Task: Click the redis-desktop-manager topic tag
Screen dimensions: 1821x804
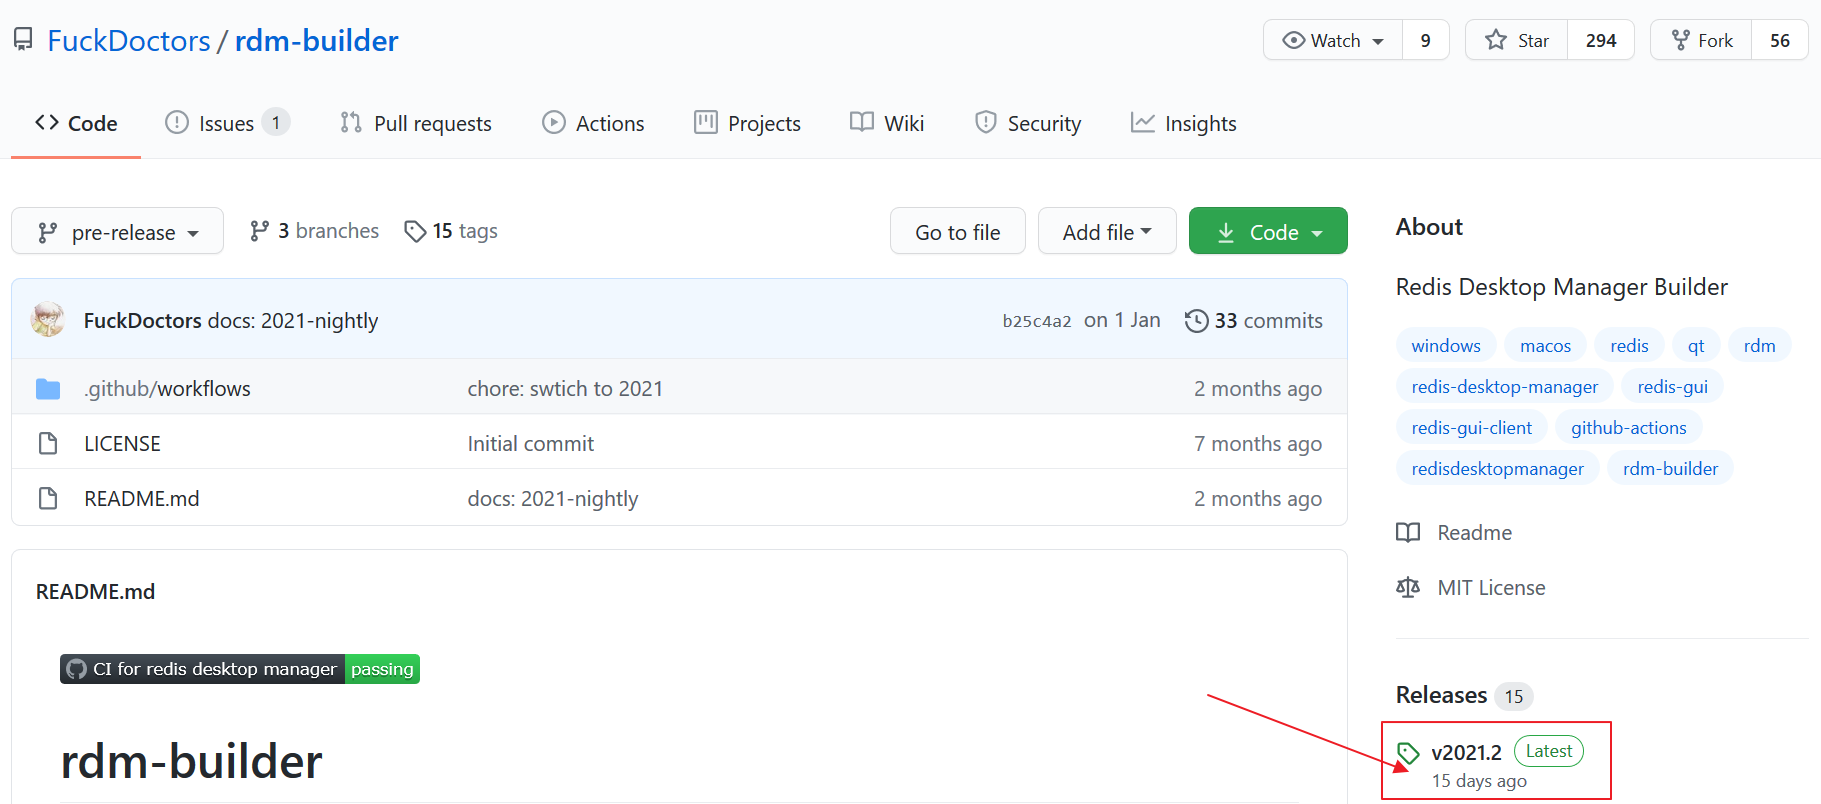Action: coord(1504,387)
